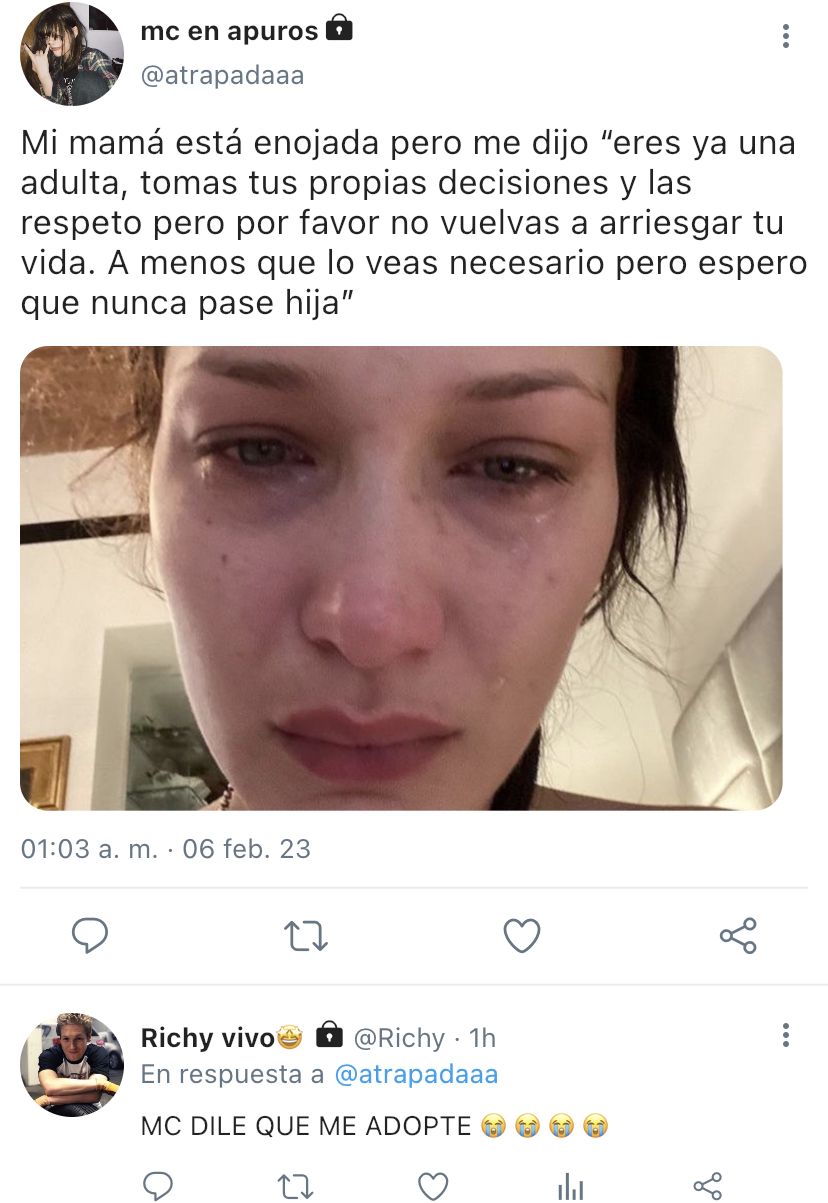828x1203 pixels.
Task: Like Richy's reply
Action: (432, 1186)
